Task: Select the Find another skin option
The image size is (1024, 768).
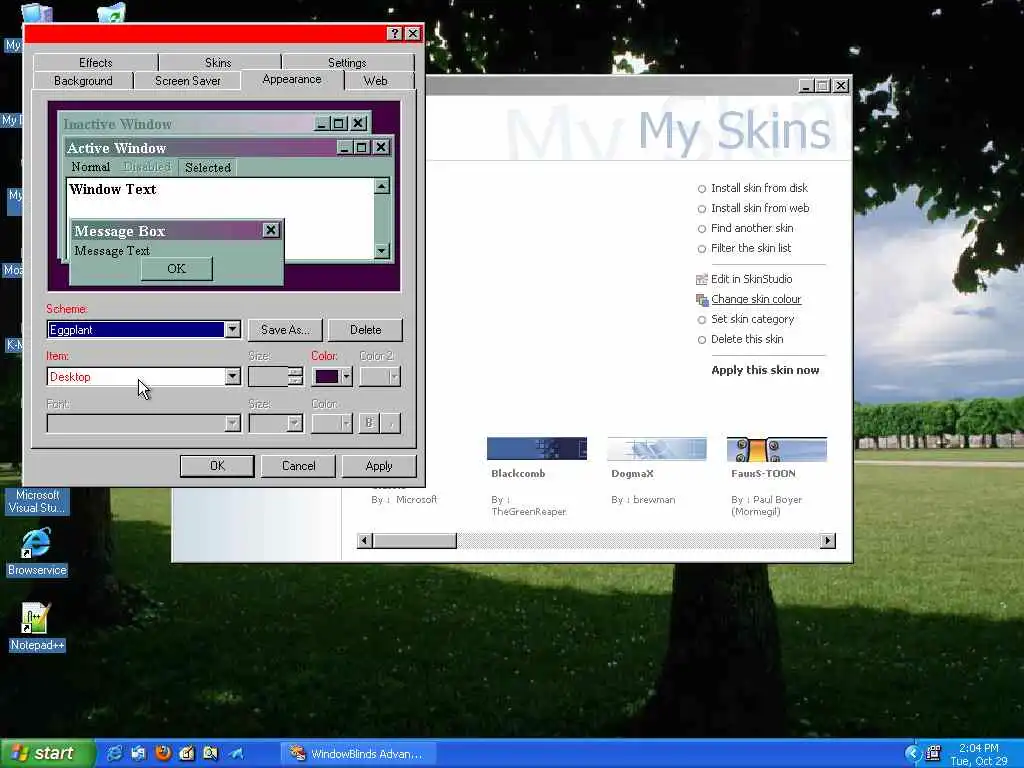Action: 745,228
